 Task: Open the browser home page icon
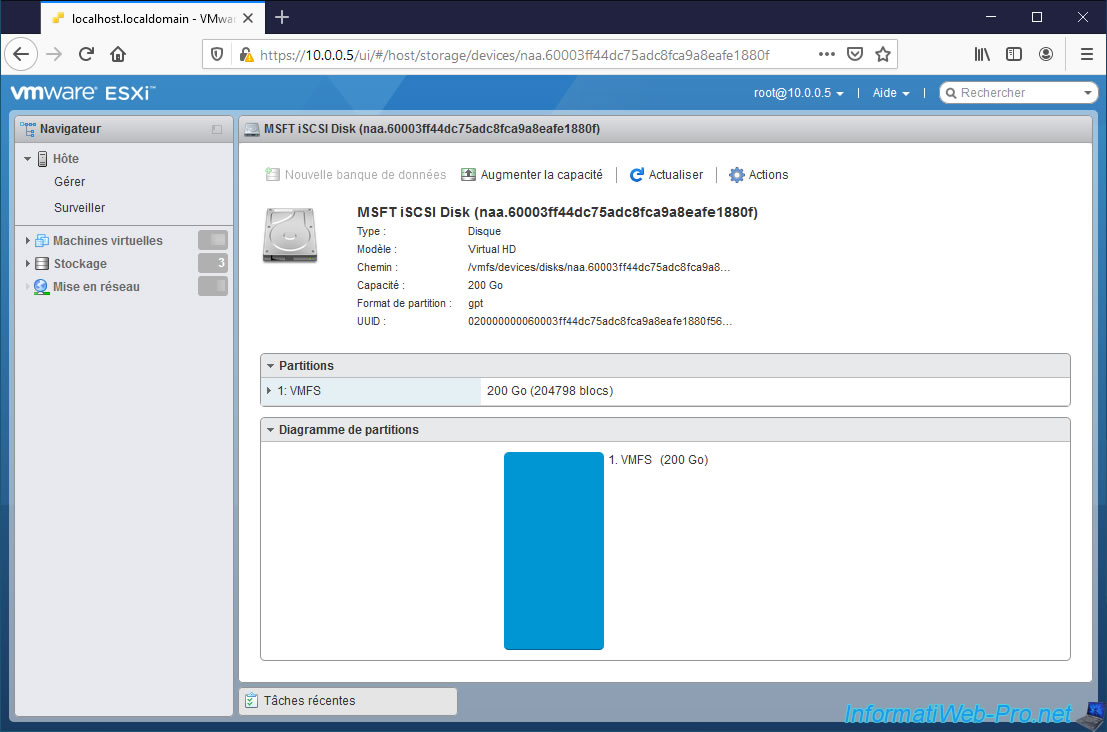point(118,54)
